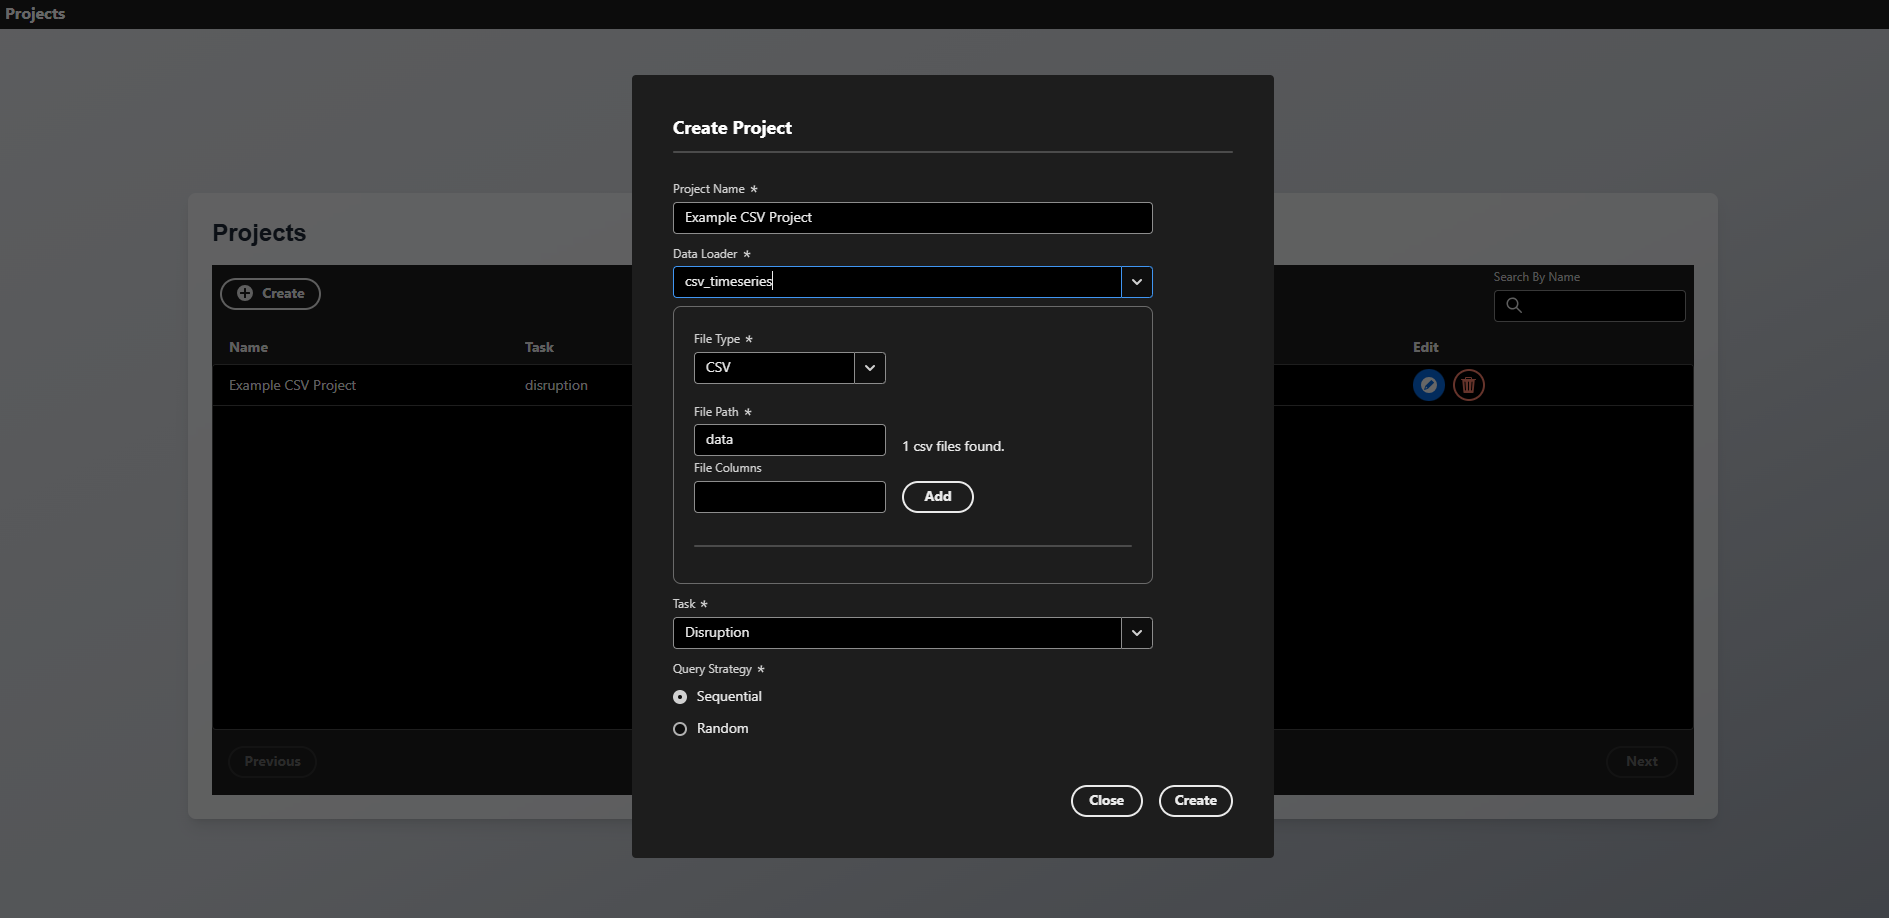Focus the File Columns text field
1889x918 pixels.
[x=789, y=497]
